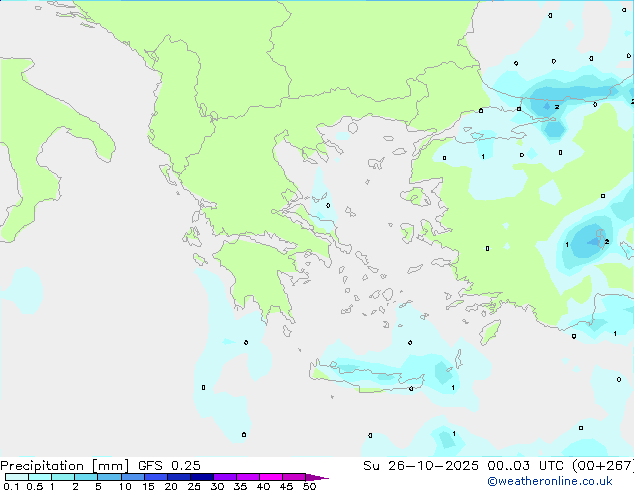This screenshot has width=634, height=490.
Task: Select the 40–45 mm magenta legend swatch
Action: point(271,477)
